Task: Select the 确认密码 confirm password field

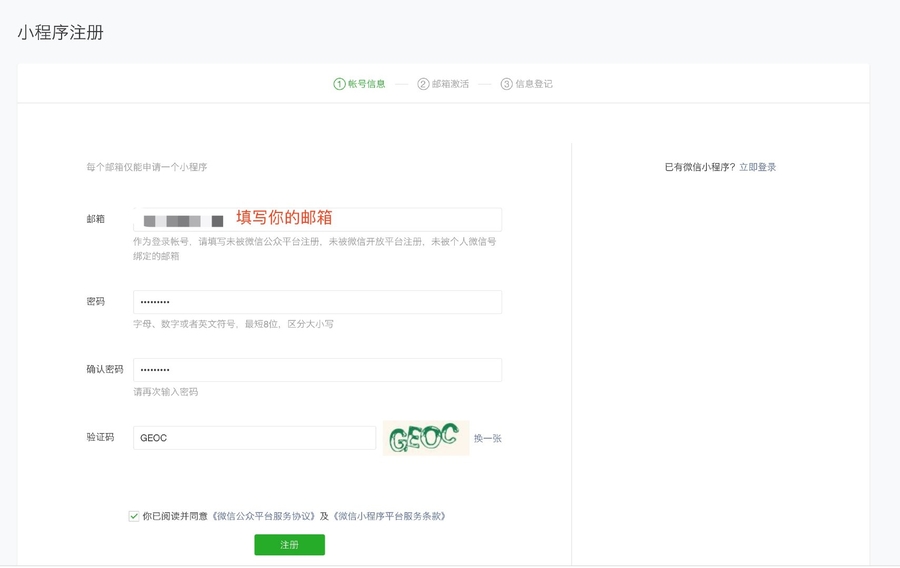Action: (x=317, y=370)
